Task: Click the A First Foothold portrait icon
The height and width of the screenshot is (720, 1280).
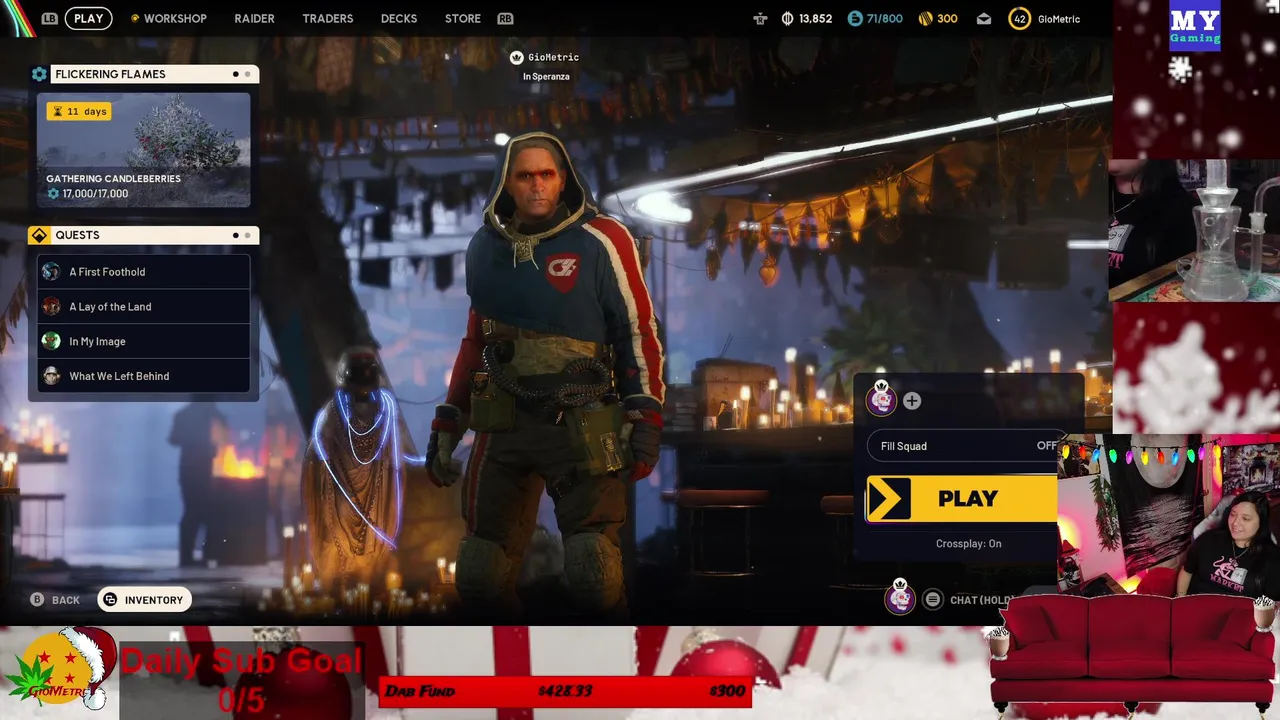Action: [x=51, y=272]
